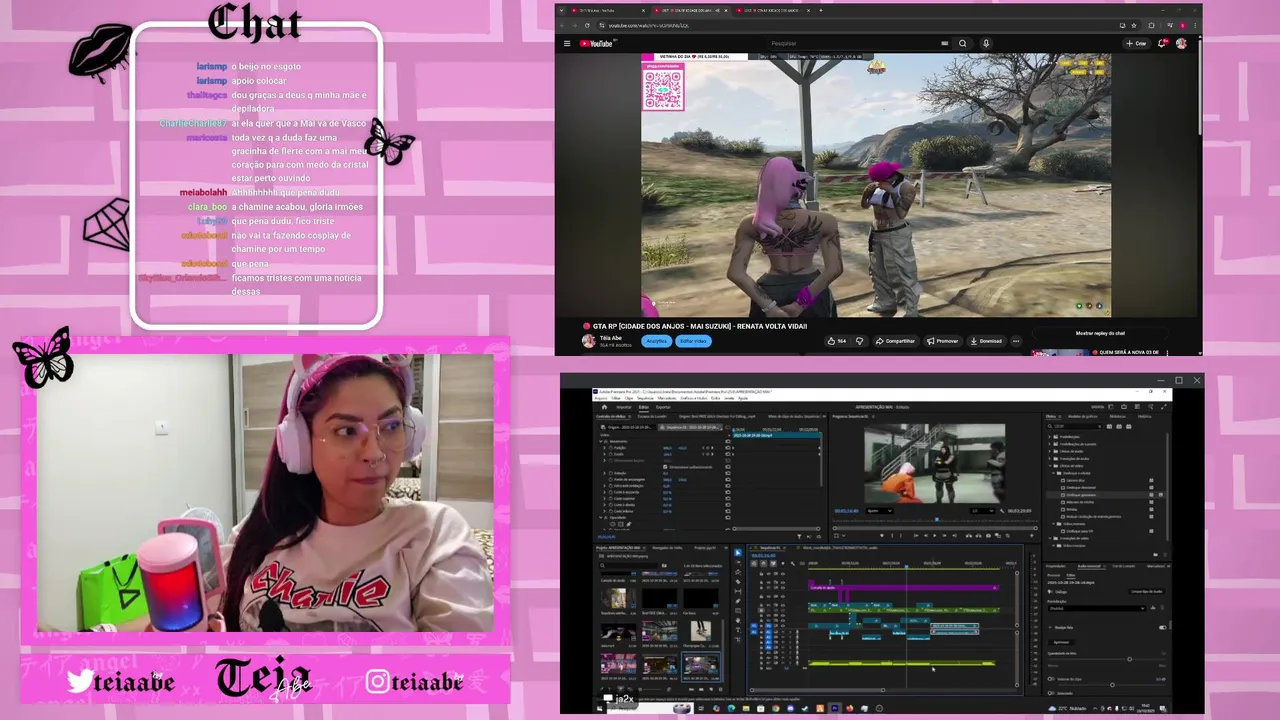Open Program monitor wrench settings
The width and height of the screenshot is (1280, 720).
point(1002,511)
